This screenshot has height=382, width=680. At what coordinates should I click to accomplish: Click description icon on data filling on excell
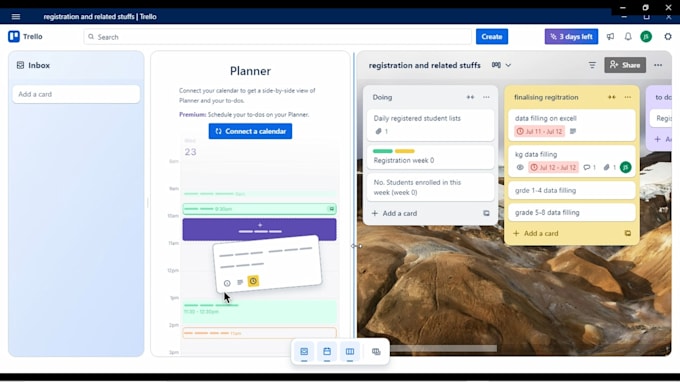(x=573, y=131)
